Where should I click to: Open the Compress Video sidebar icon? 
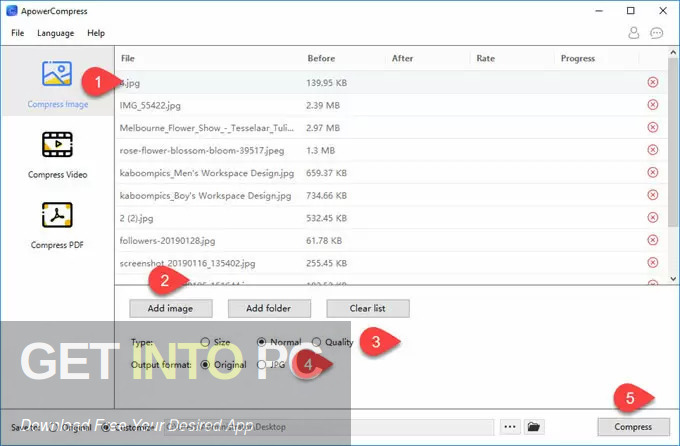coord(57,144)
